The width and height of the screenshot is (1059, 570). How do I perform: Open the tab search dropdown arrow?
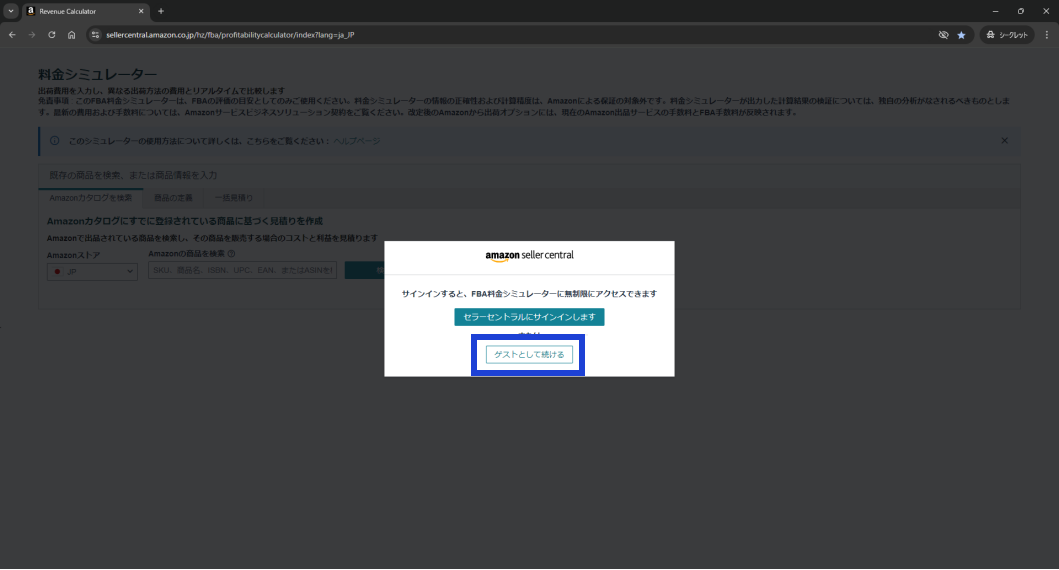tap(11, 11)
